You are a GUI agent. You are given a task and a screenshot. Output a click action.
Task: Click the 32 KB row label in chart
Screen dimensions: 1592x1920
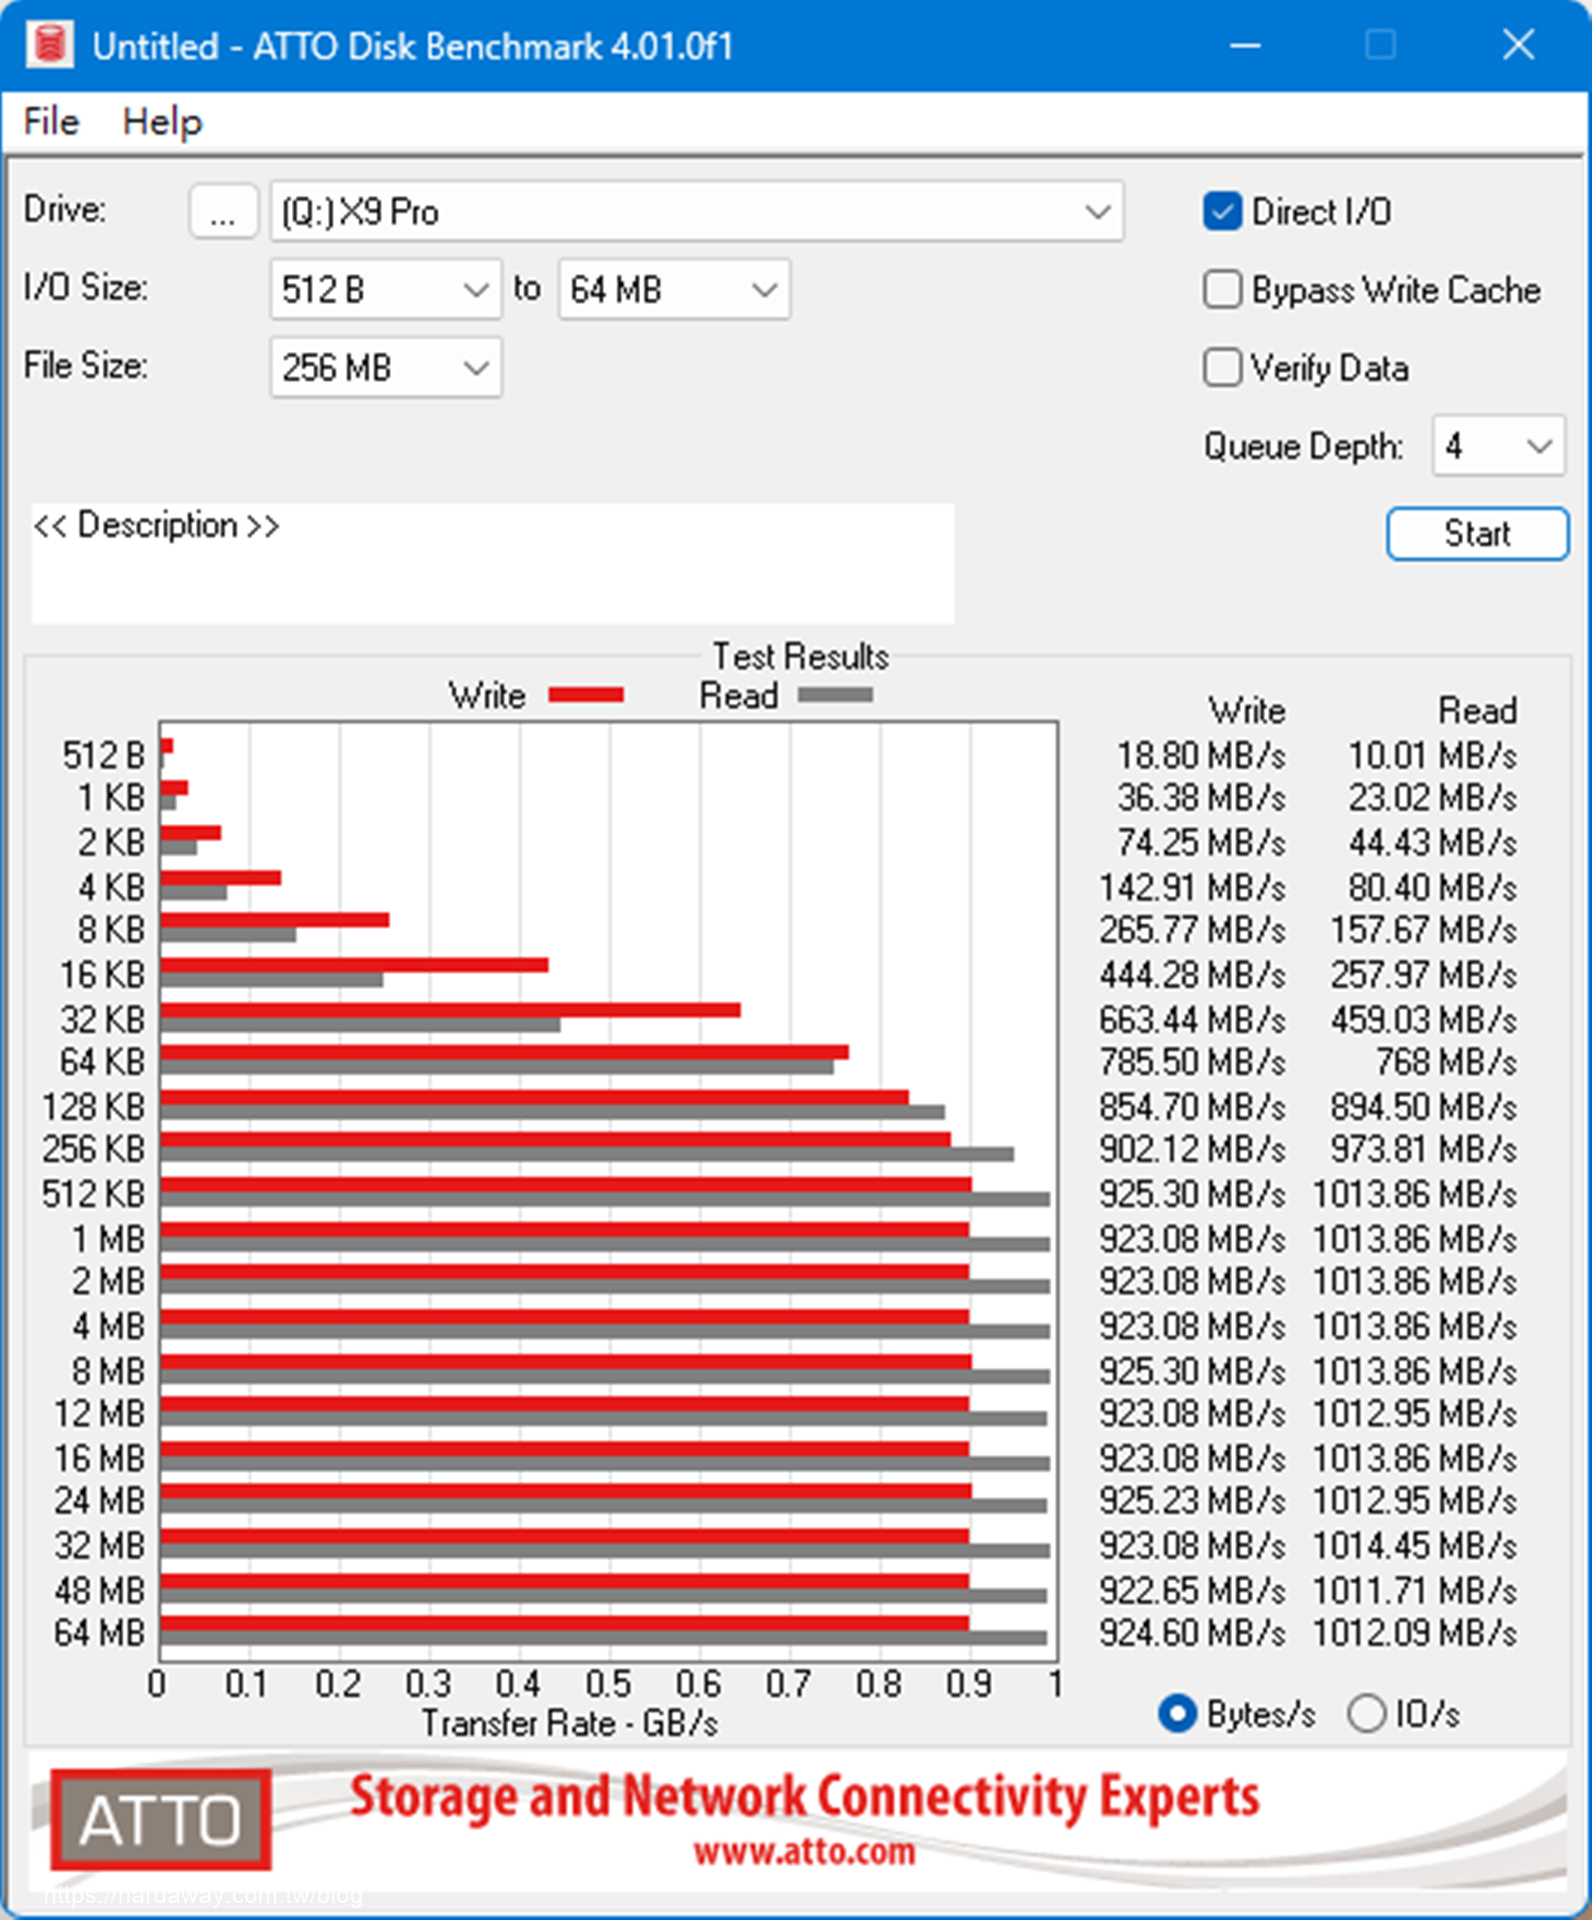[x=102, y=1020]
